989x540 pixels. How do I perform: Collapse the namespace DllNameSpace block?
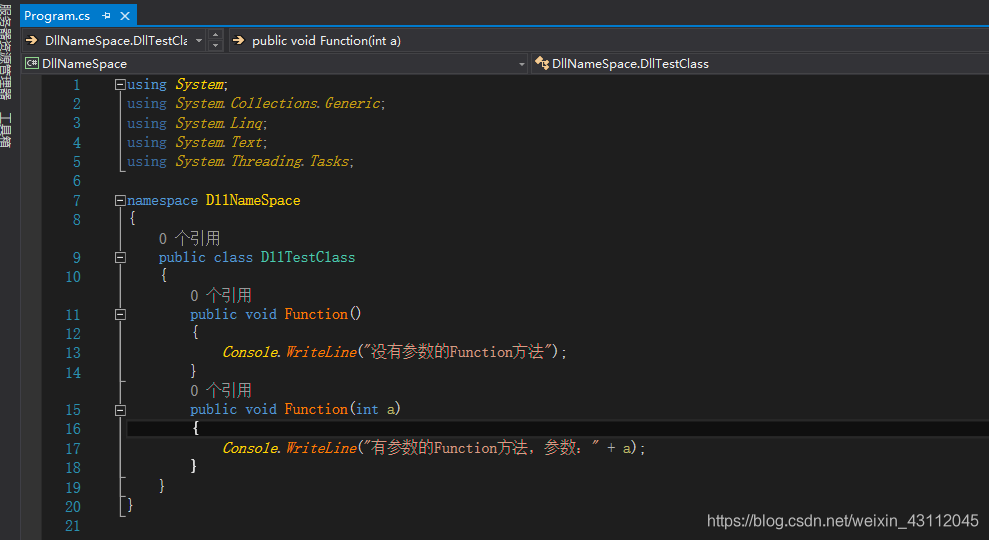coord(120,201)
